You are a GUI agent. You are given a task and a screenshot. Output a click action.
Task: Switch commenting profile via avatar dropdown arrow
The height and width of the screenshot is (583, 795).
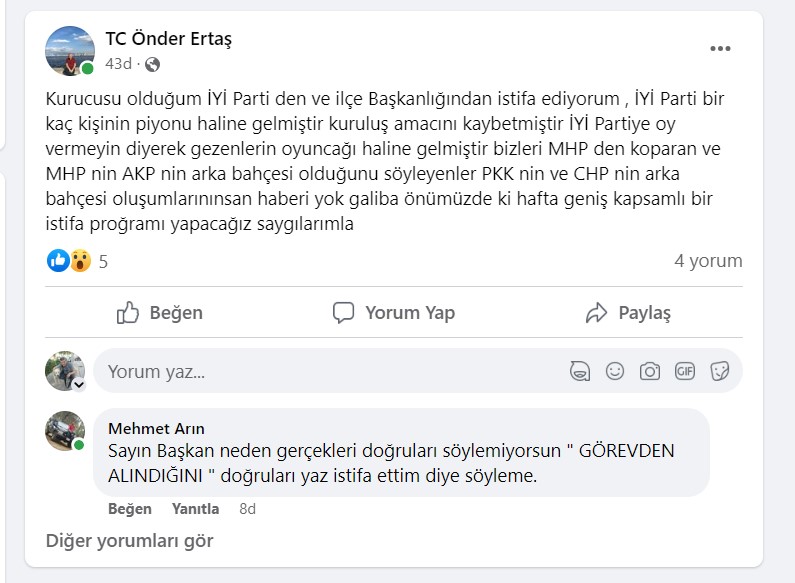pyautogui.click(x=79, y=385)
